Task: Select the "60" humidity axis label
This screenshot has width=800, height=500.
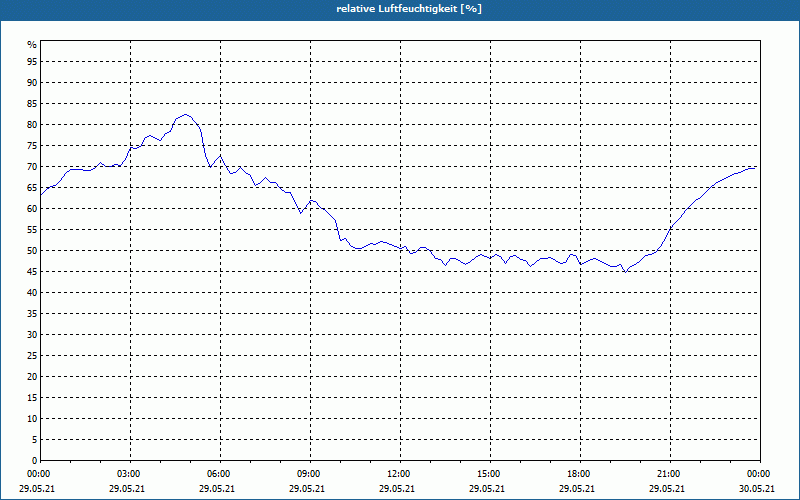Action: [x=32, y=208]
